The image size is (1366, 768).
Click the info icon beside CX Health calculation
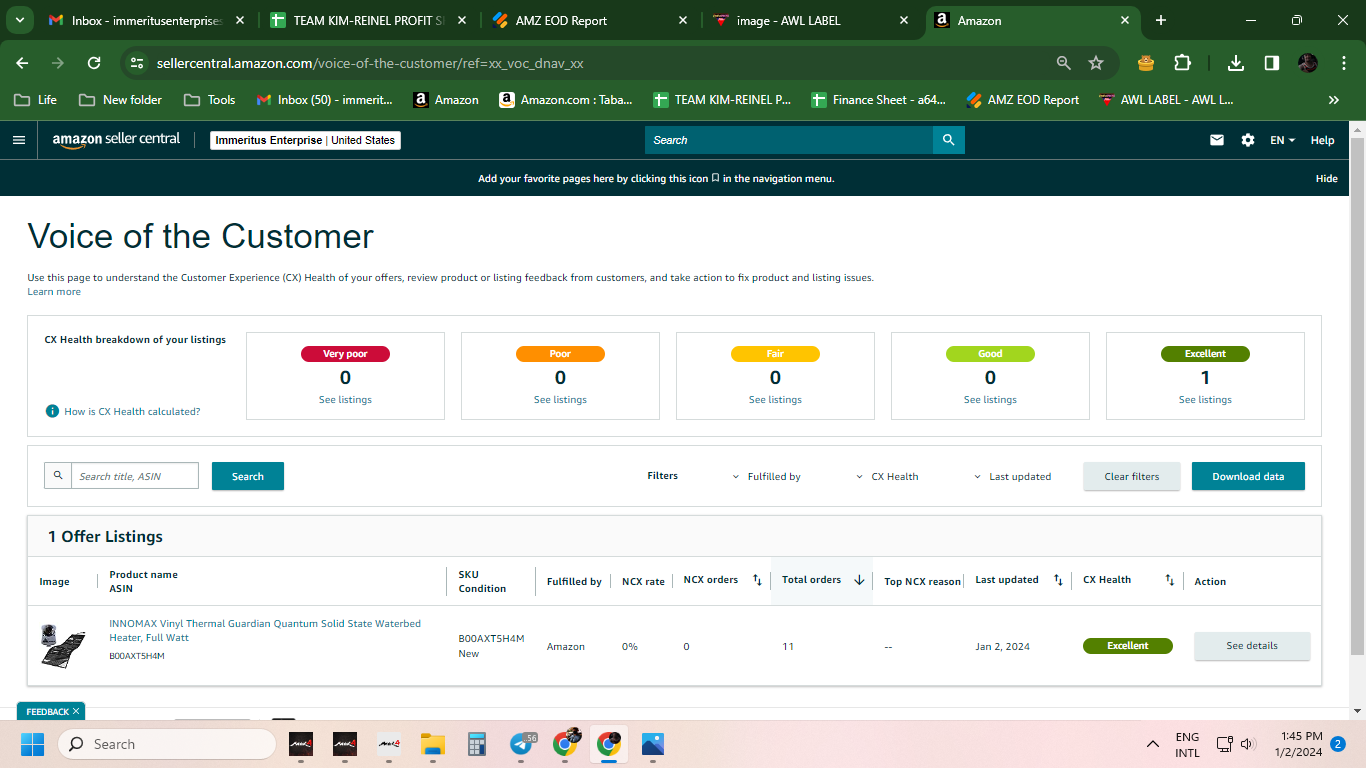pyautogui.click(x=52, y=411)
